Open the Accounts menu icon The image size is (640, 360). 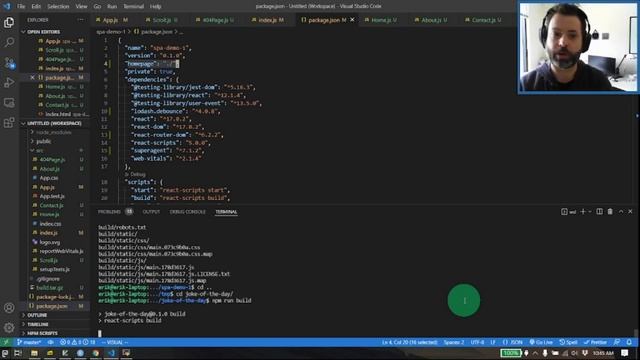coord(9,308)
